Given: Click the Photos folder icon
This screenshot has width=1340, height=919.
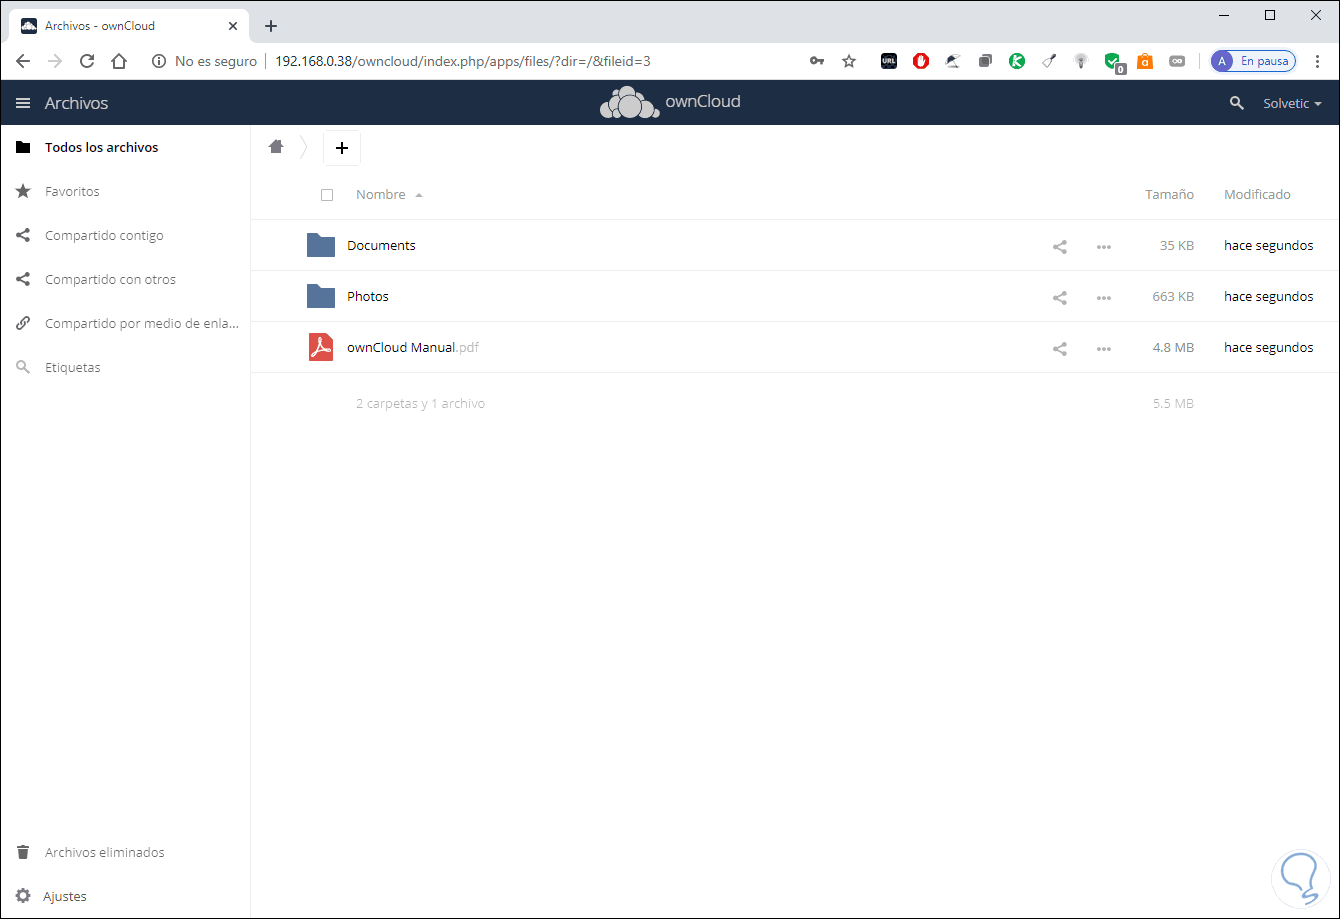Looking at the screenshot, I should pos(321,296).
